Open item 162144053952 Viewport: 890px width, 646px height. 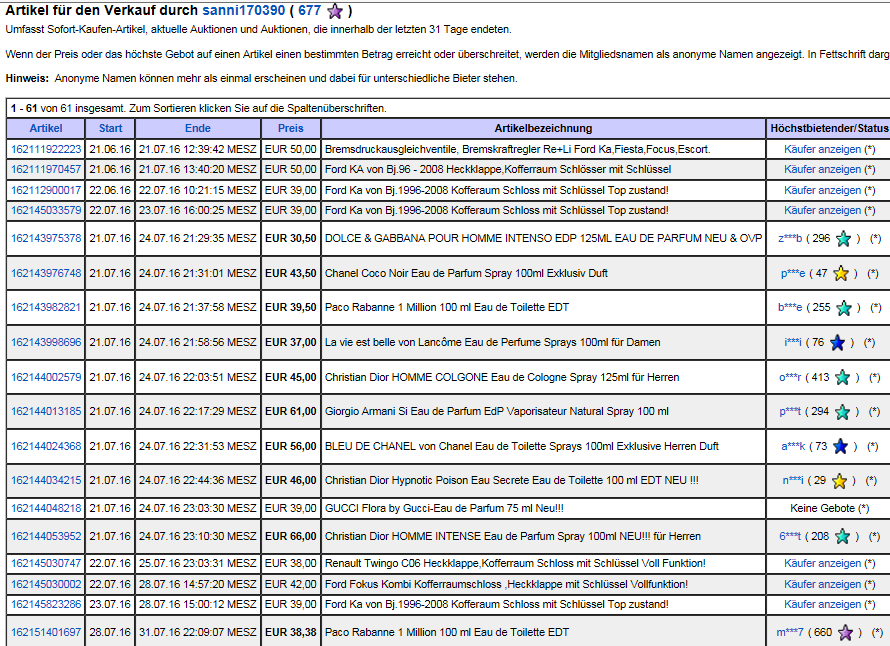tap(46, 536)
